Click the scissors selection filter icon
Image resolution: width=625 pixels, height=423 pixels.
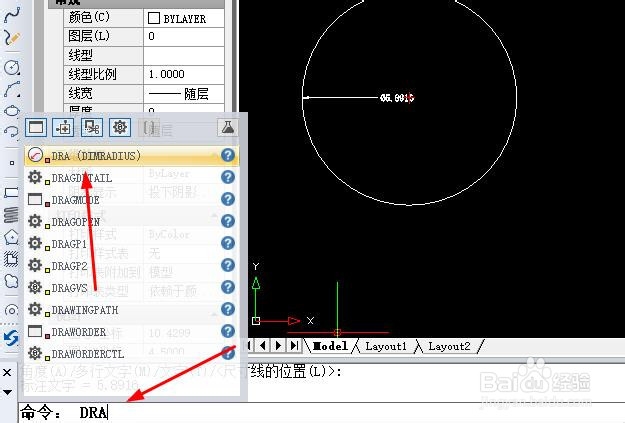92,128
